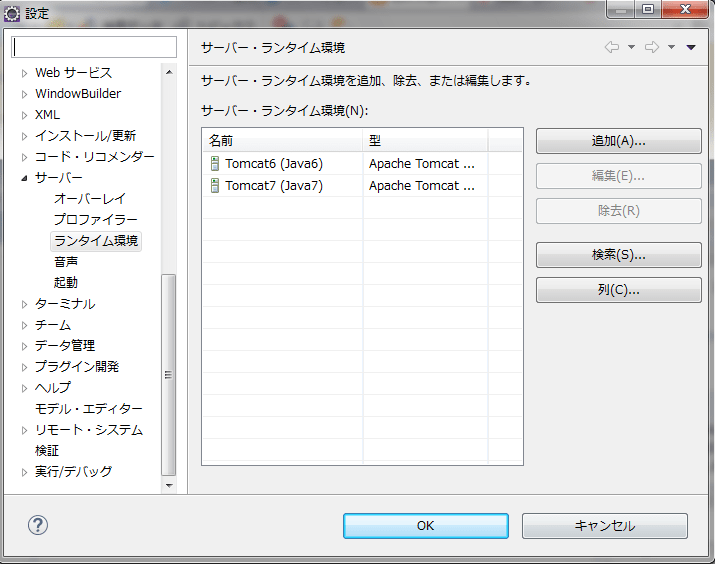Click the 列(C)... button
The image size is (715, 564).
(618, 290)
